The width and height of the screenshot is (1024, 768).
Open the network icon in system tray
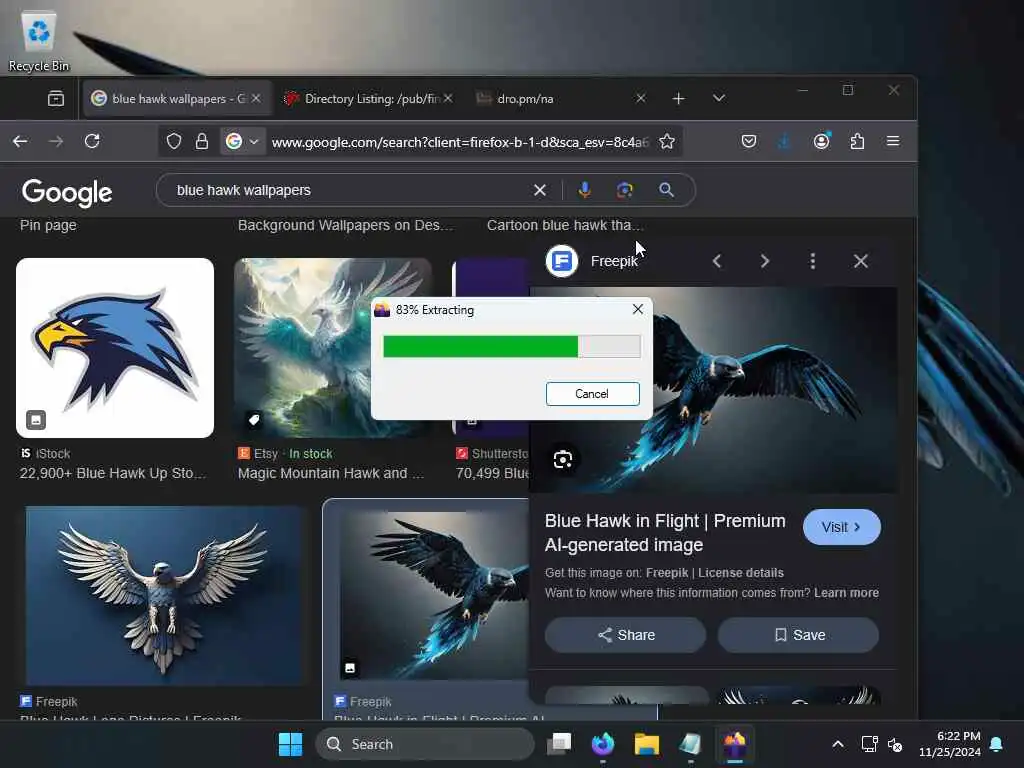point(869,744)
